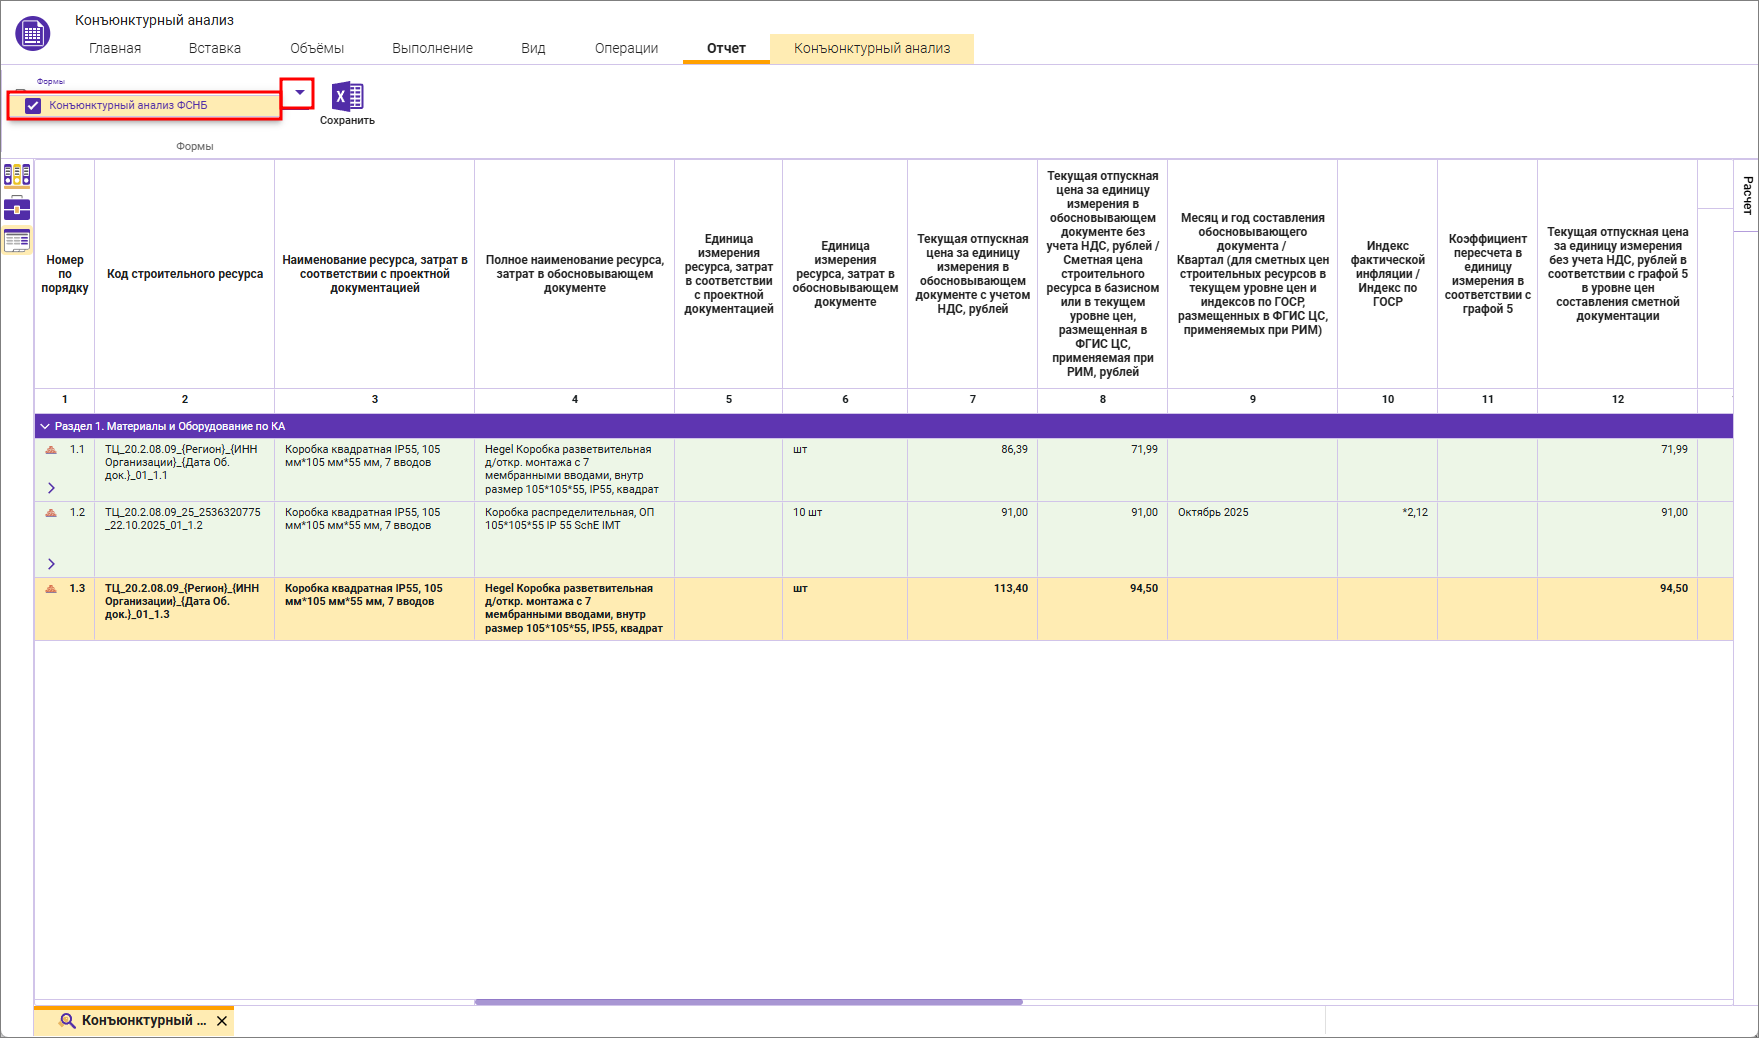This screenshot has height=1038, width=1759.
Task: Open the Выполнение ribbon tab
Action: pyautogui.click(x=432, y=48)
